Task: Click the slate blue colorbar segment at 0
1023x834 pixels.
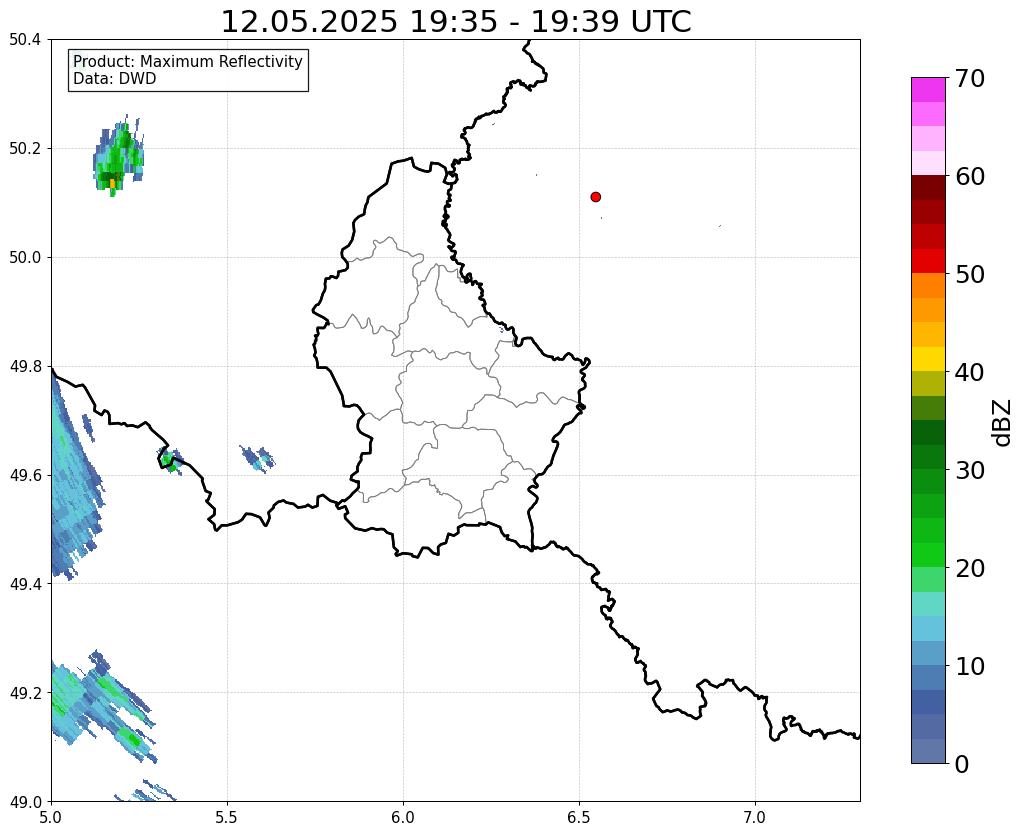Action: click(x=928, y=751)
